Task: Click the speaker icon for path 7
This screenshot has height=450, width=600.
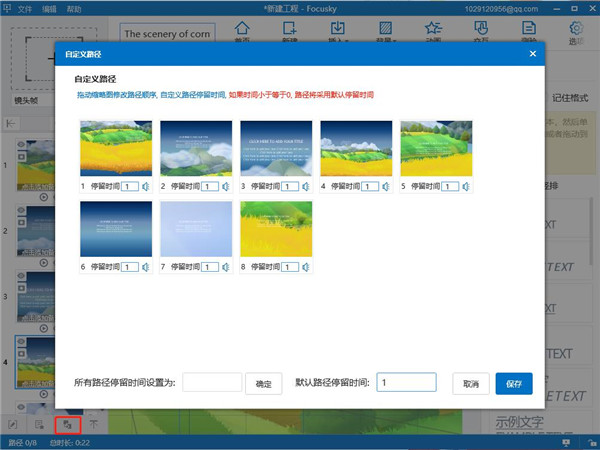Action: 226,267
